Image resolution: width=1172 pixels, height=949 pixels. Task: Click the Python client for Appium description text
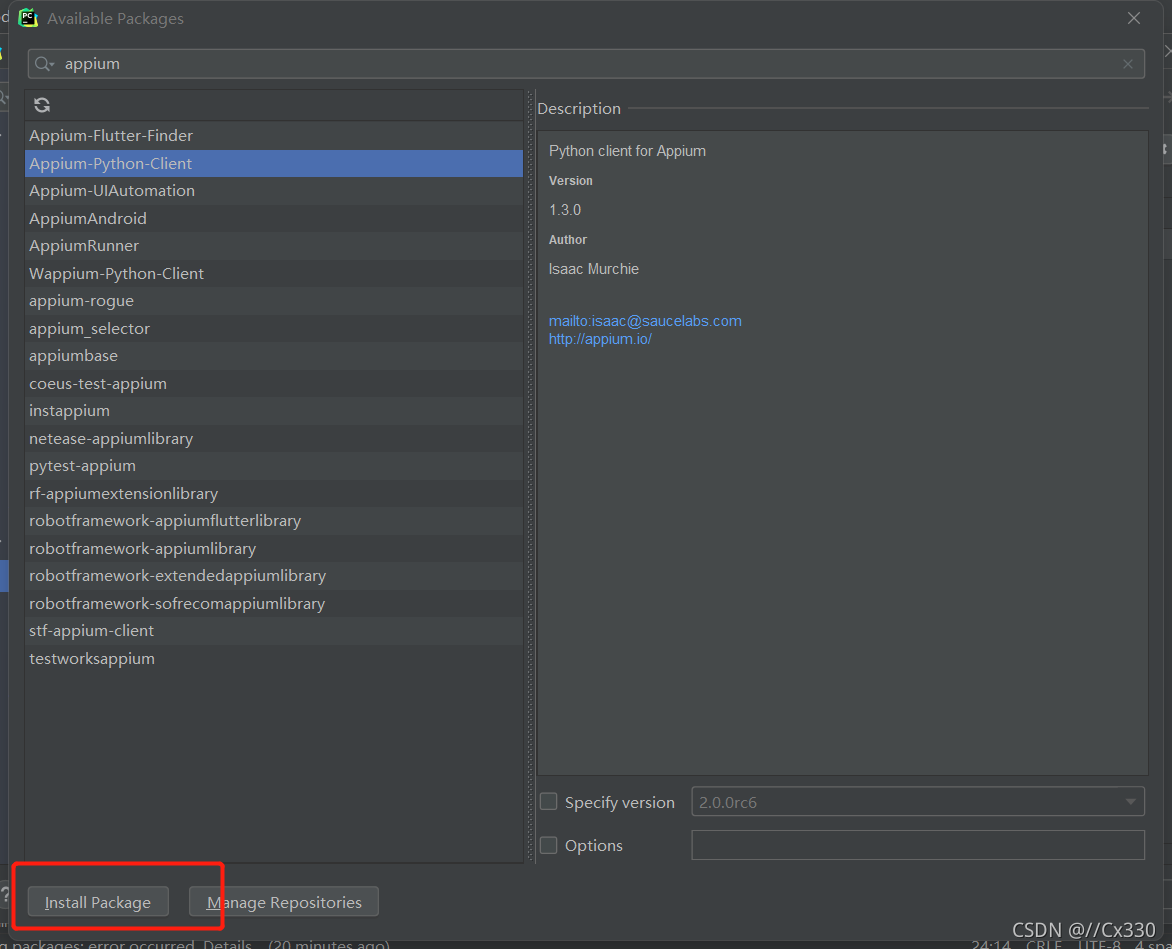(627, 151)
